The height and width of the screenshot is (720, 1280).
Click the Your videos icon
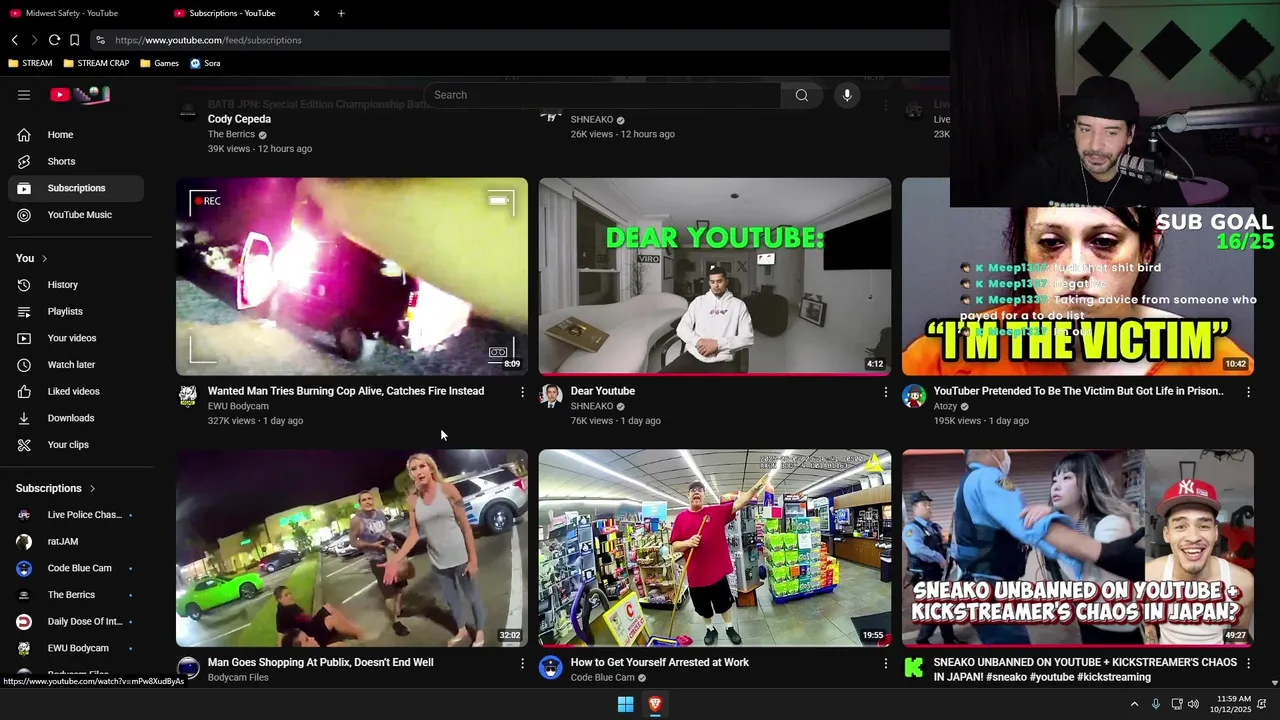(x=24, y=338)
